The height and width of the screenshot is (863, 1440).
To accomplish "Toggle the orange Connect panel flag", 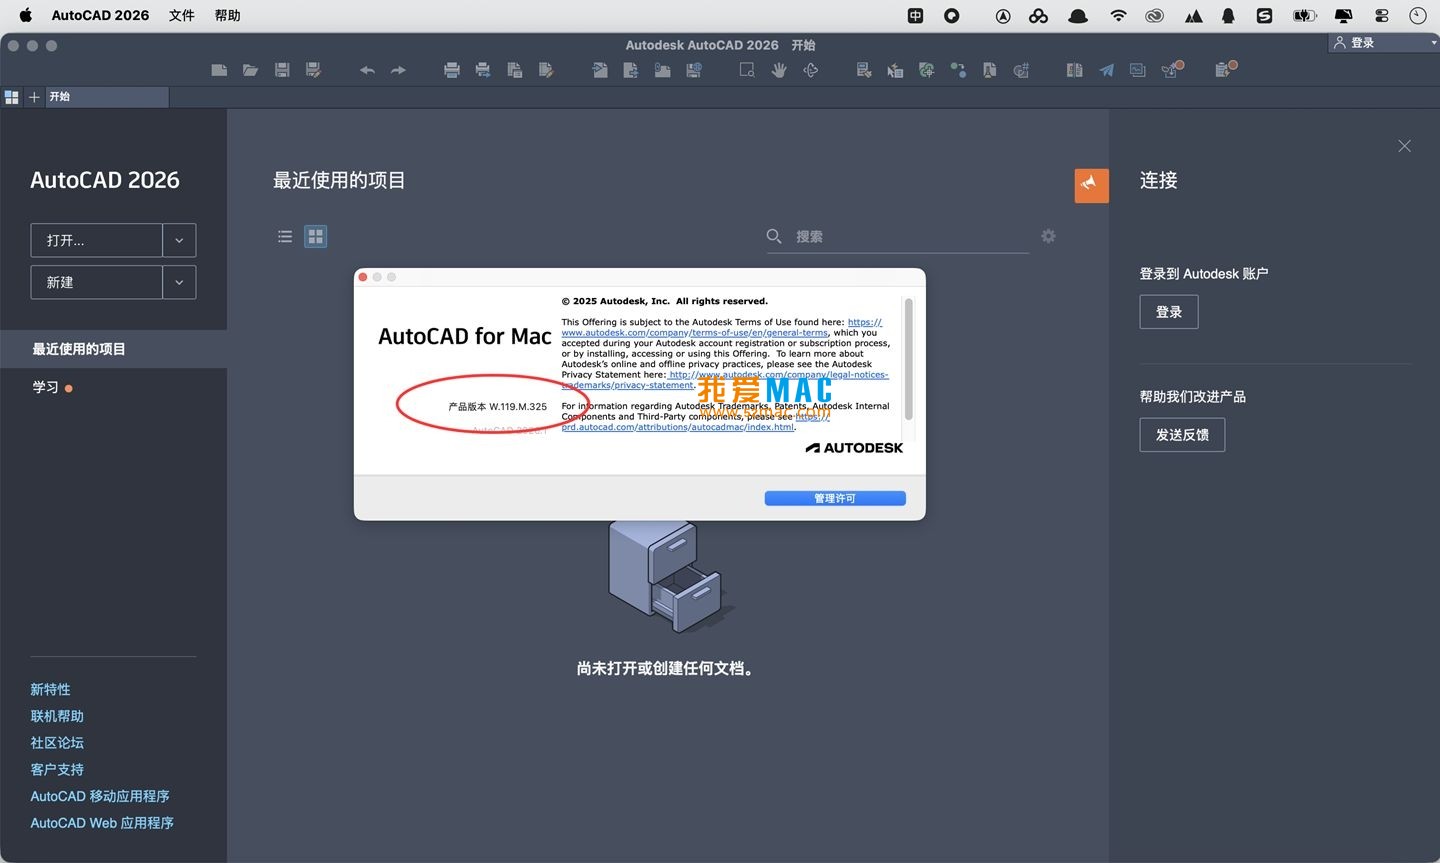I will pyautogui.click(x=1091, y=185).
